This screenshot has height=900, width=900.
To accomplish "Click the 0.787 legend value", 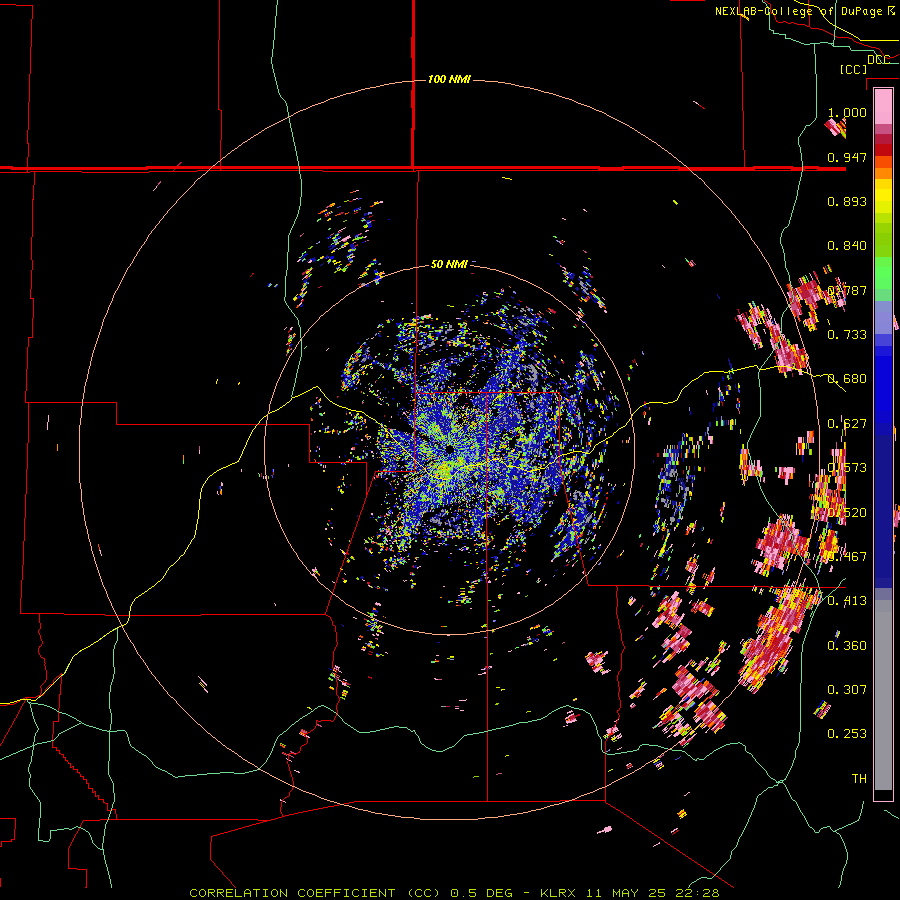I will point(847,290).
